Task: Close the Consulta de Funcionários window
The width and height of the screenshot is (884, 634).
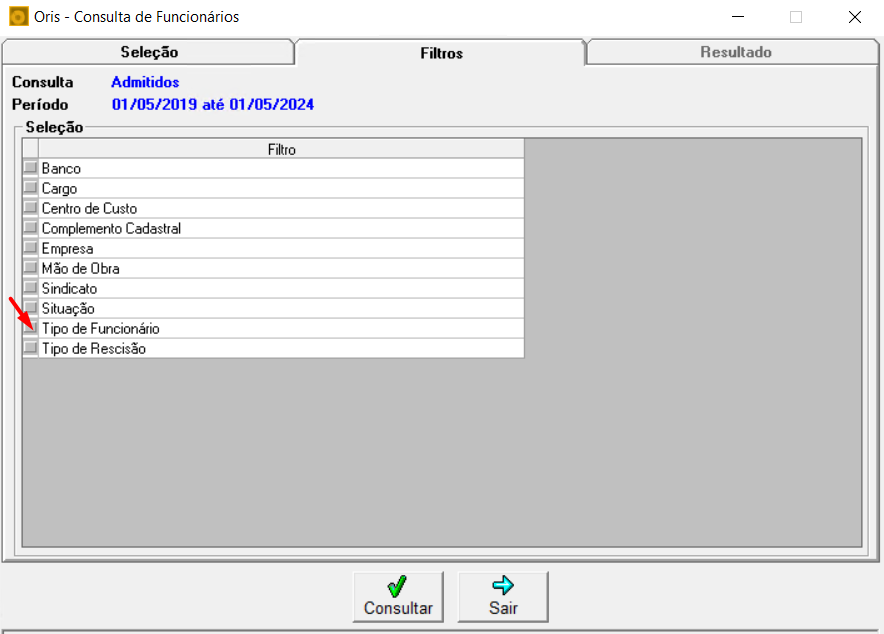Action: [855, 17]
